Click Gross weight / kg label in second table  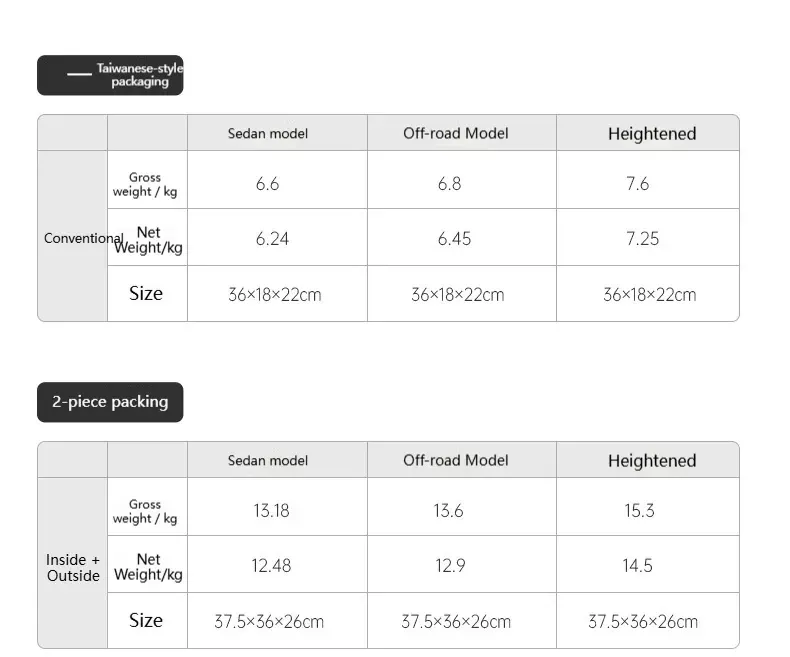pyautogui.click(x=145, y=511)
